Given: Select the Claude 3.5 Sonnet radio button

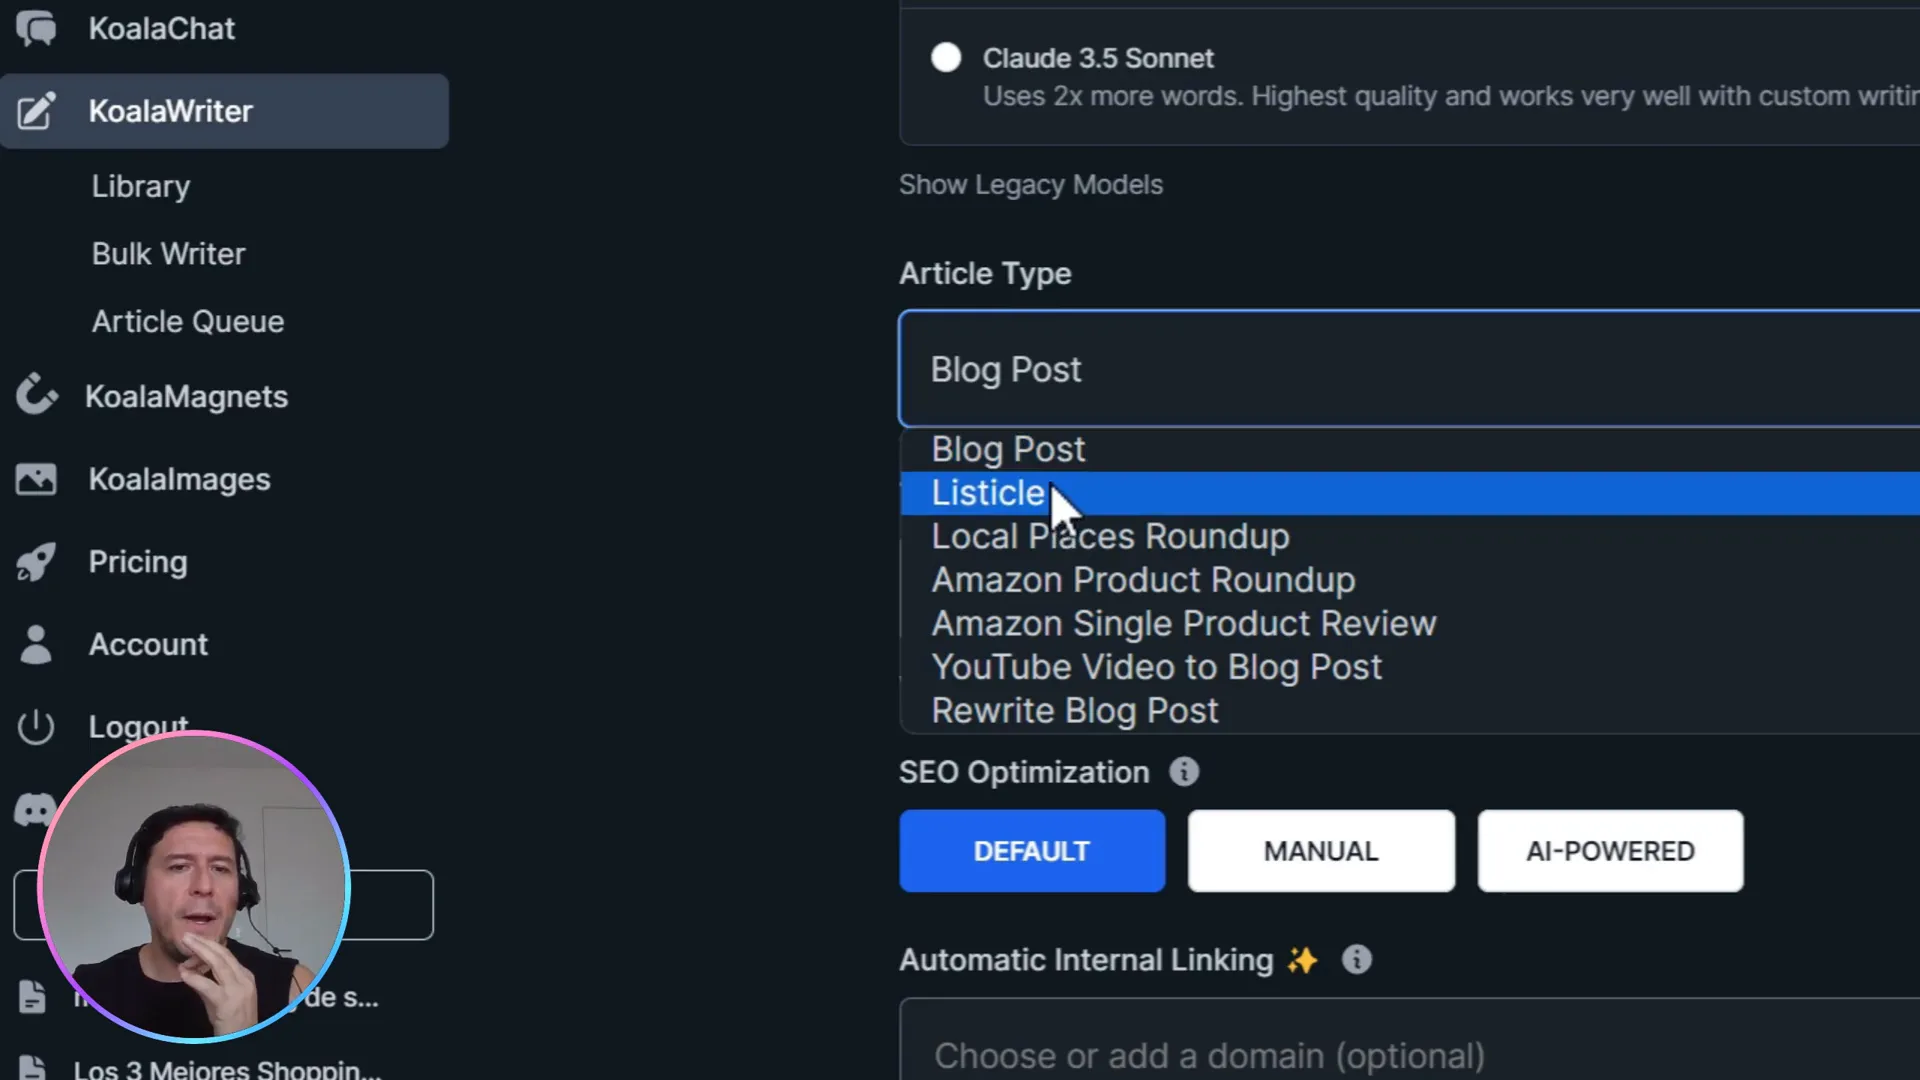Looking at the screenshot, I should pyautogui.click(x=946, y=57).
